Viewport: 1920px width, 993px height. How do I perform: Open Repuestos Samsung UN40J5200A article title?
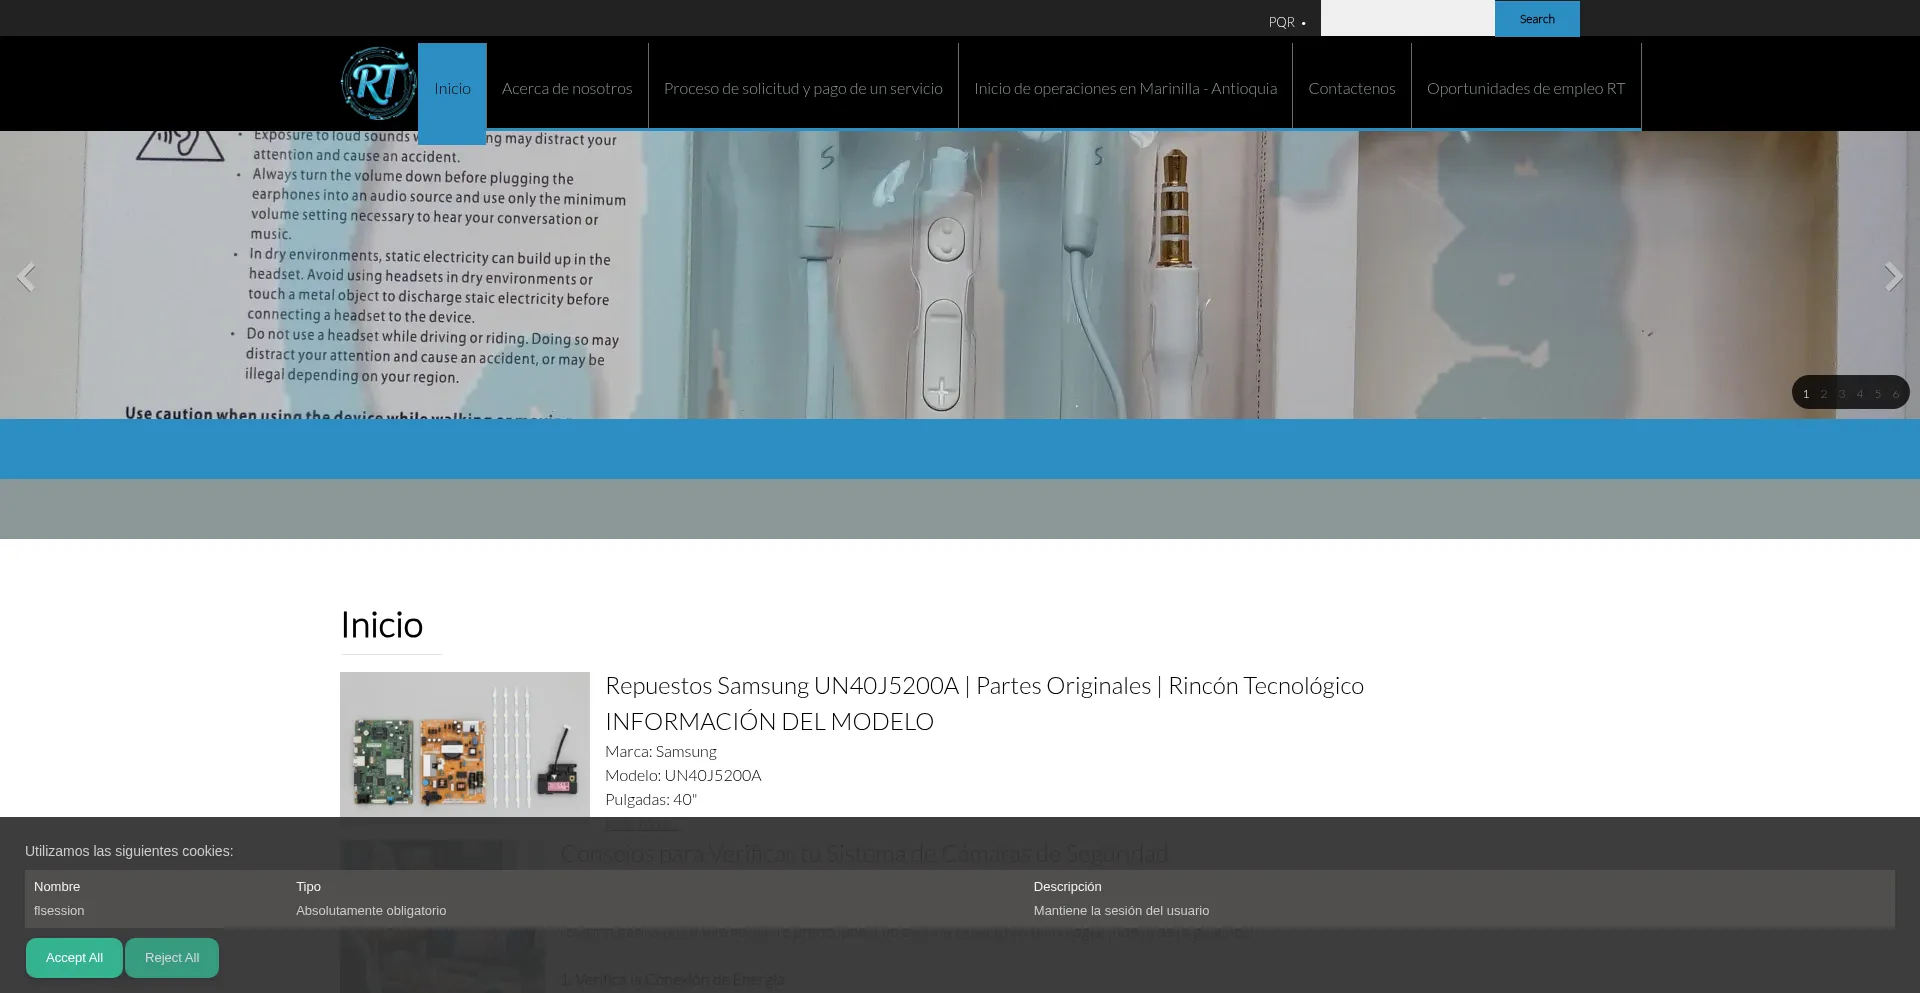(984, 686)
